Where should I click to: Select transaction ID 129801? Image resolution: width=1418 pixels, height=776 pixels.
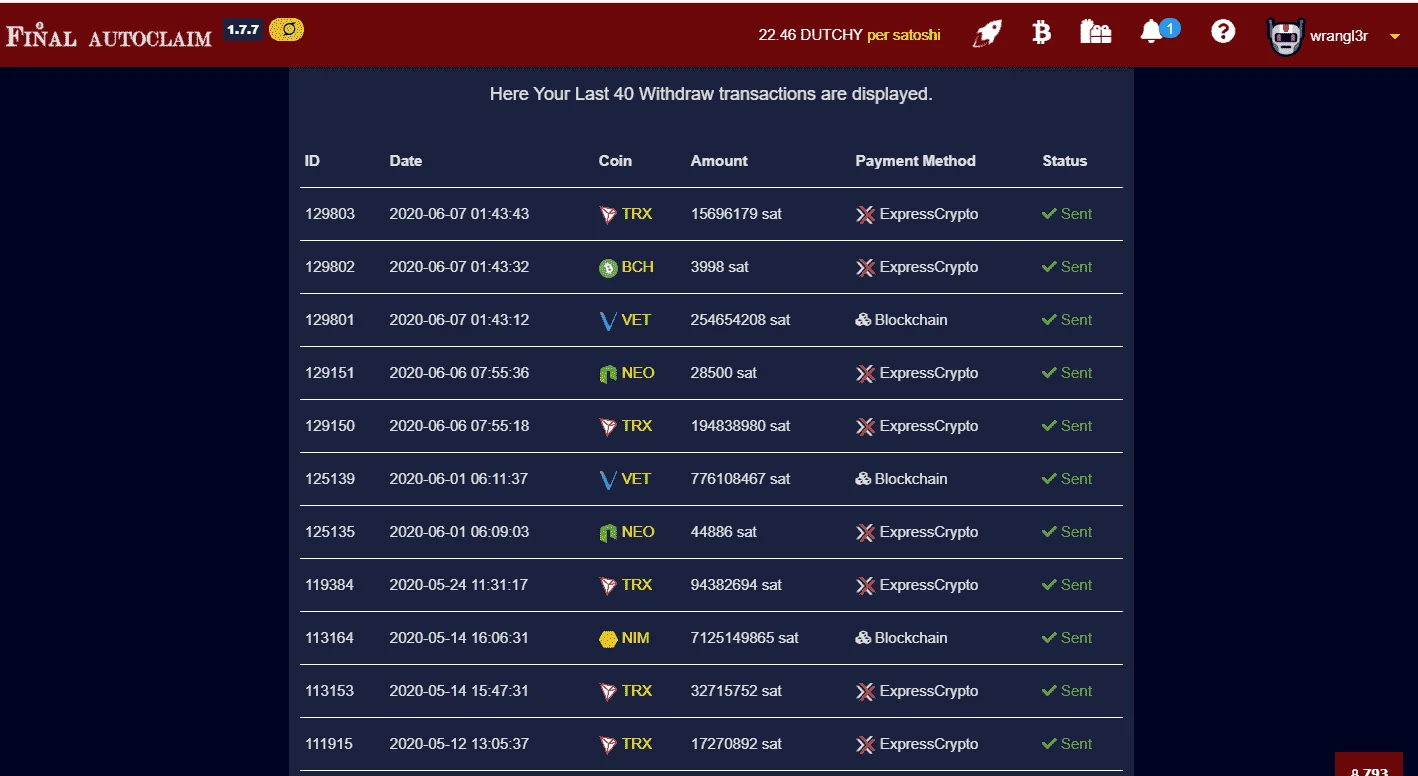[330, 320]
